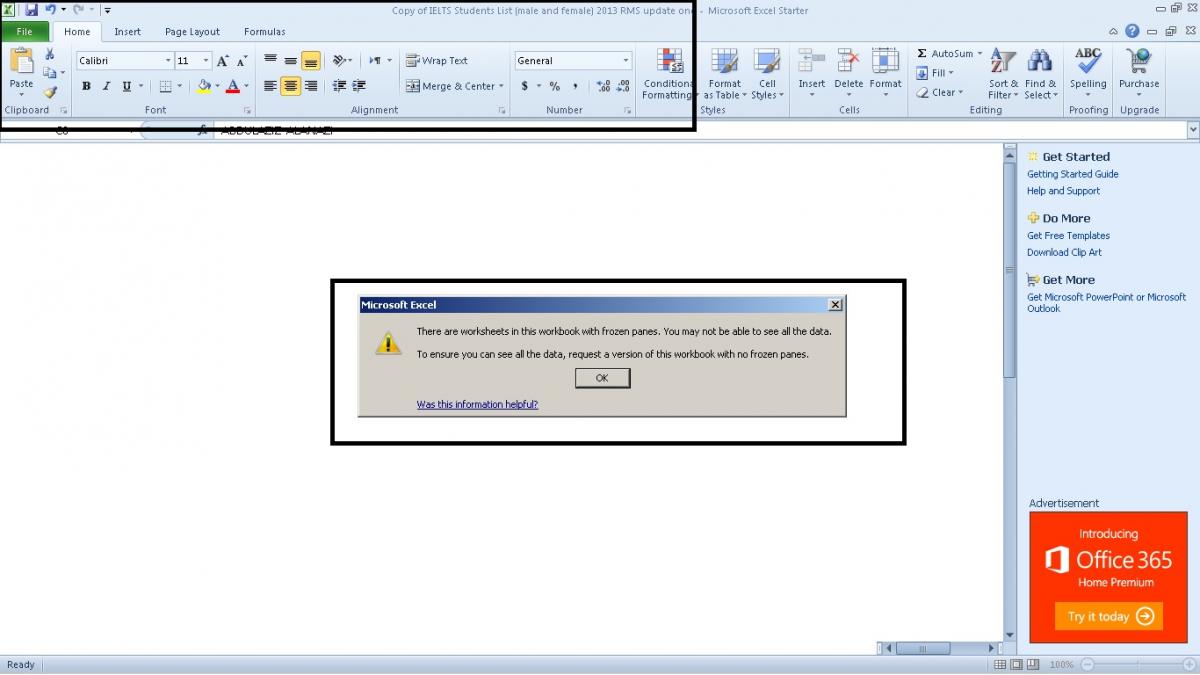This screenshot has width=1200, height=675.
Task: Switch to the Insert tab
Action: coord(127,32)
